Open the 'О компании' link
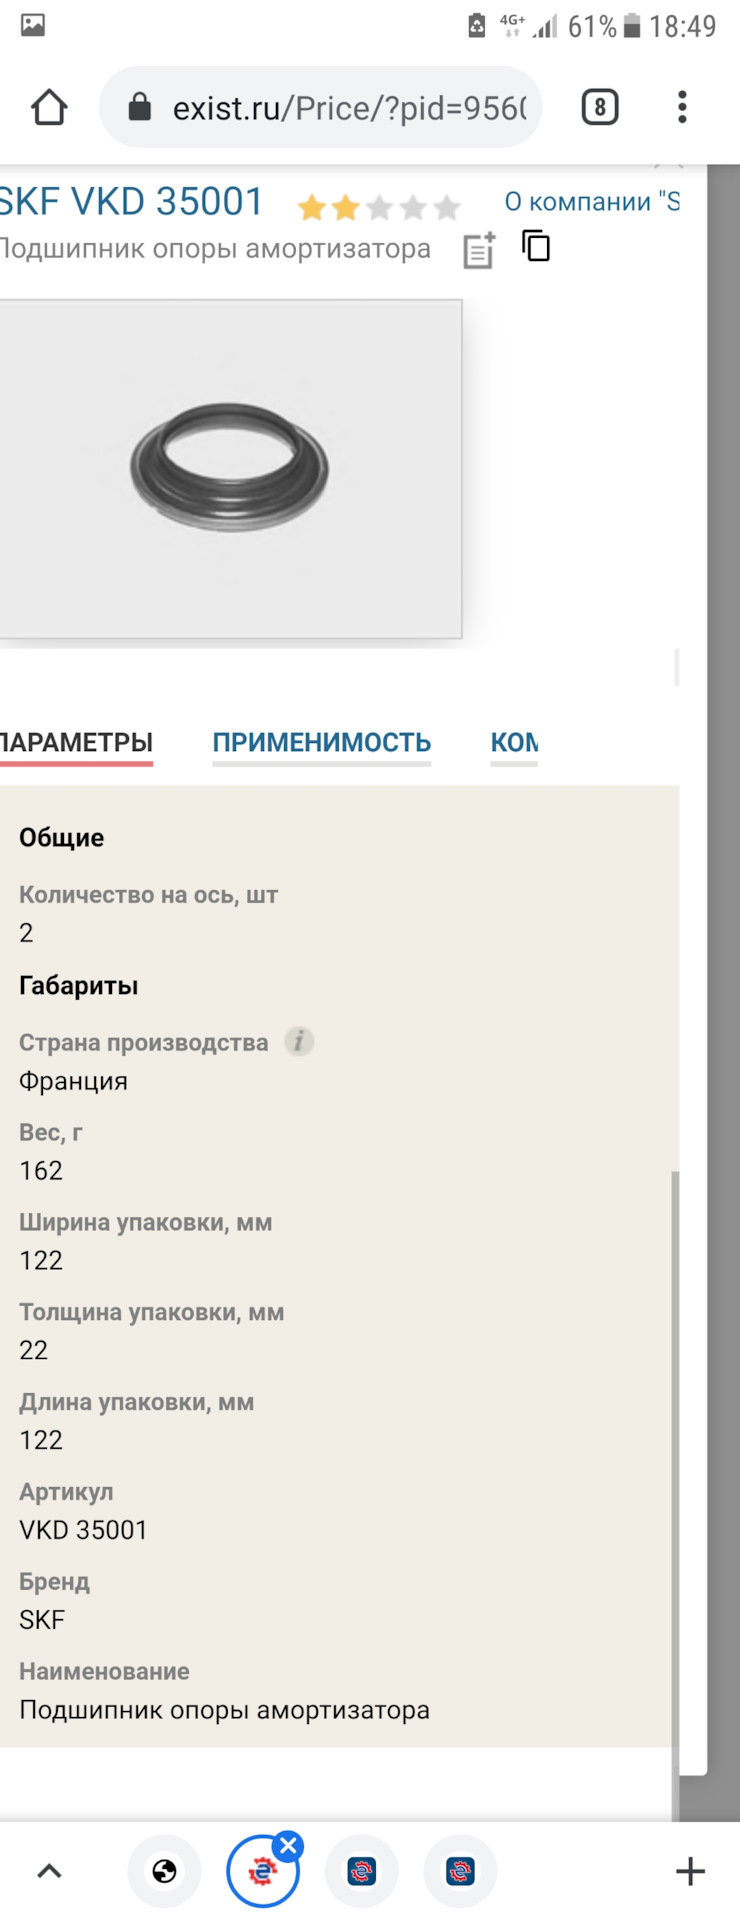 (592, 202)
